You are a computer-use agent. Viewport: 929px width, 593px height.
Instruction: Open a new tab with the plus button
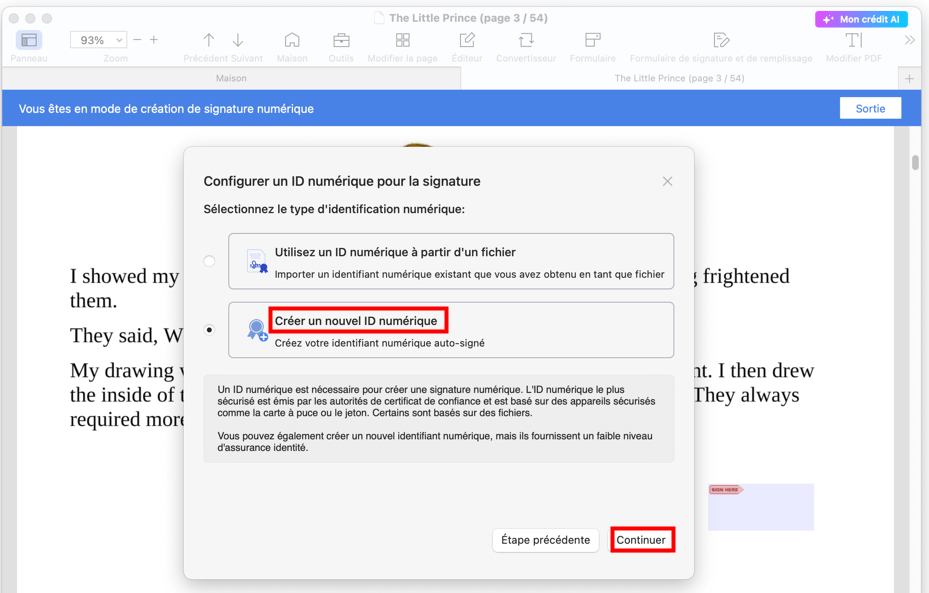point(908,77)
